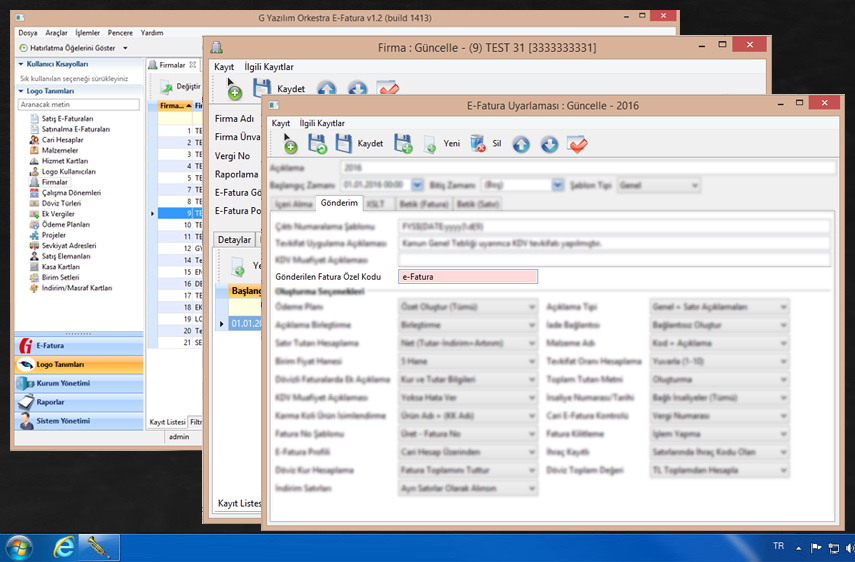Open Kasa Kartları in sidebar tree

coord(61,267)
